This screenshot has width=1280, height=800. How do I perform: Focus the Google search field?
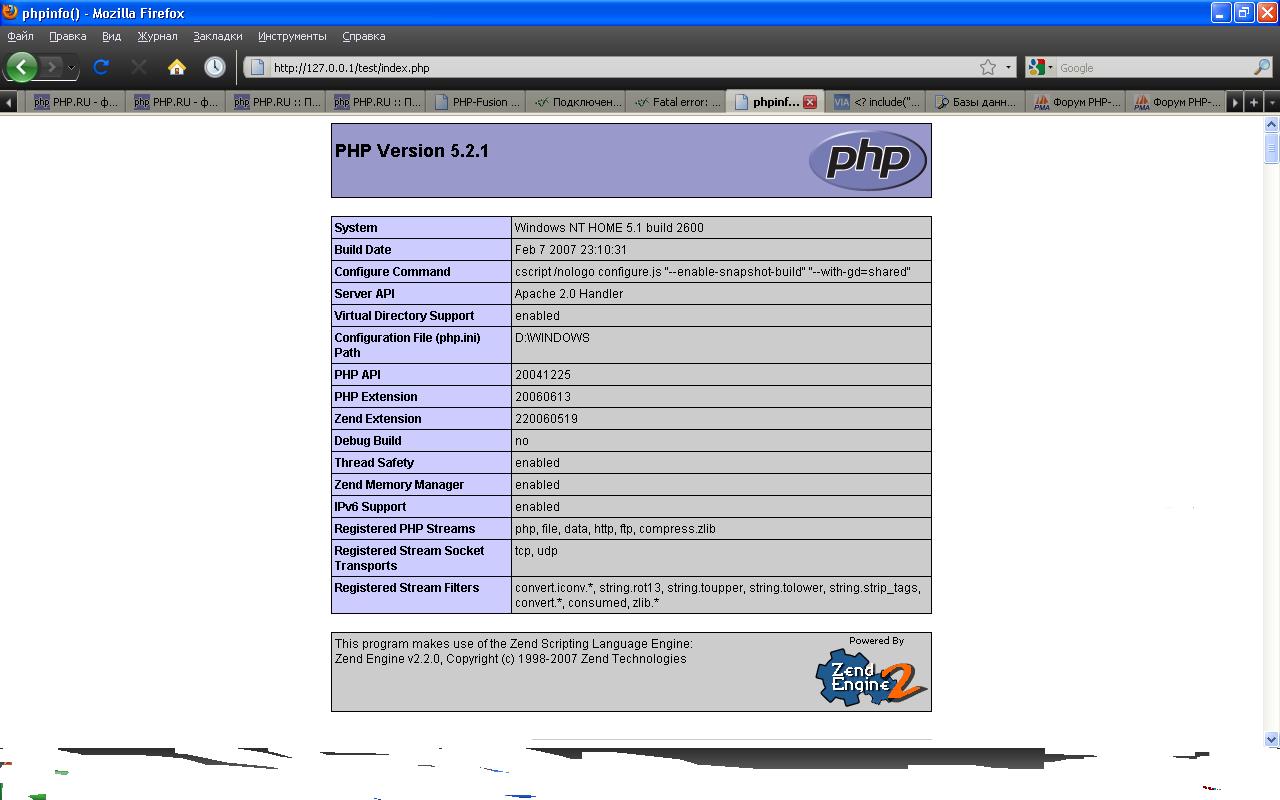(1155, 68)
